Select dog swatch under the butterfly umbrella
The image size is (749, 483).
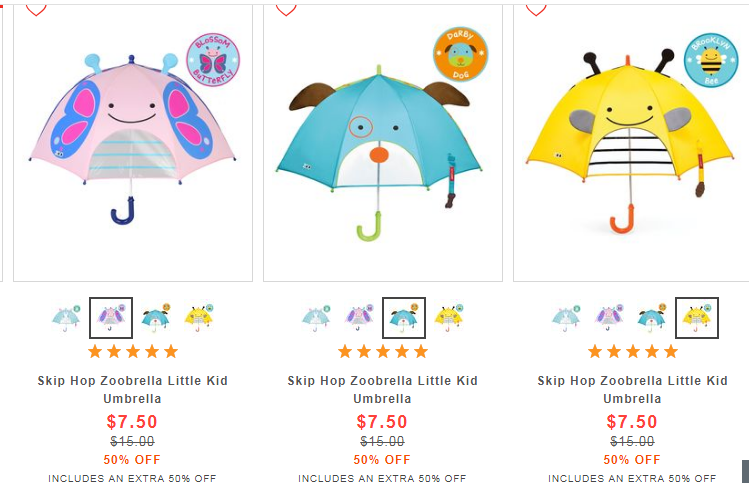(x=156, y=318)
